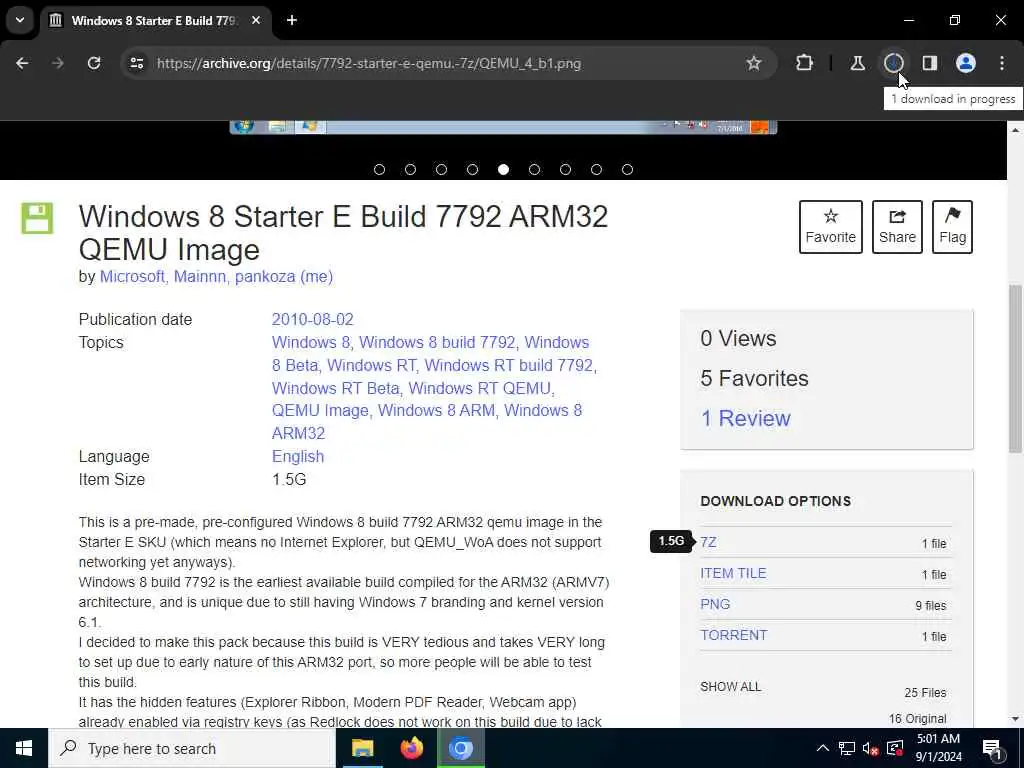Click the browser forward arrow
This screenshot has width=1024, height=768.
click(x=57, y=63)
